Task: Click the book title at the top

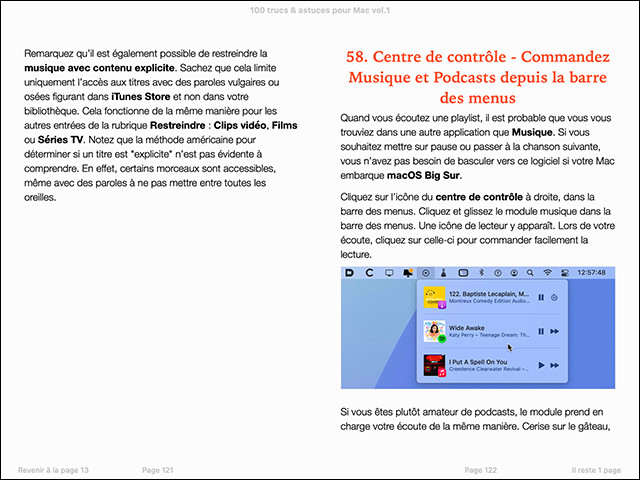Action: (319, 10)
